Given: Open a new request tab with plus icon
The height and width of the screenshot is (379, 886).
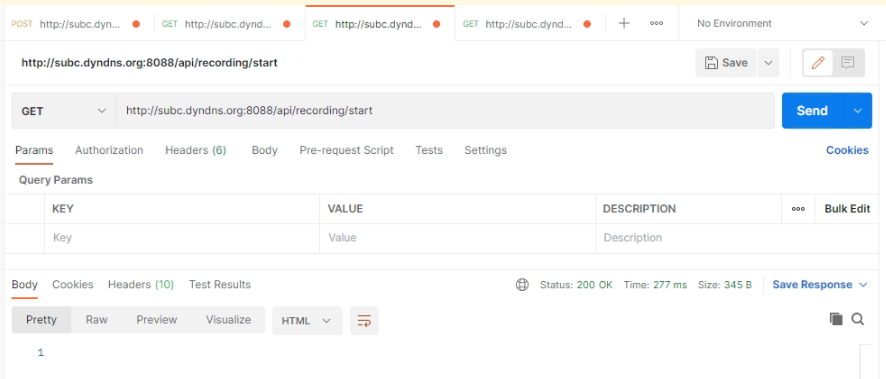Looking at the screenshot, I should pyautogui.click(x=624, y=24).
